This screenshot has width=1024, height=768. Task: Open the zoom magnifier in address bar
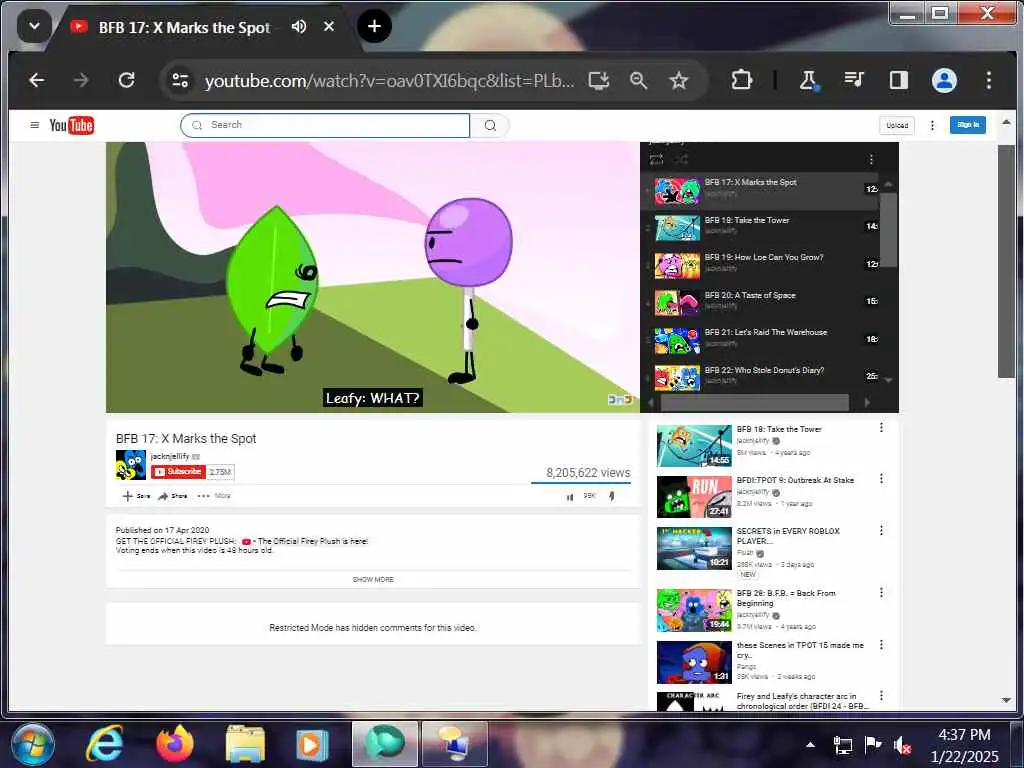point(638,80)
